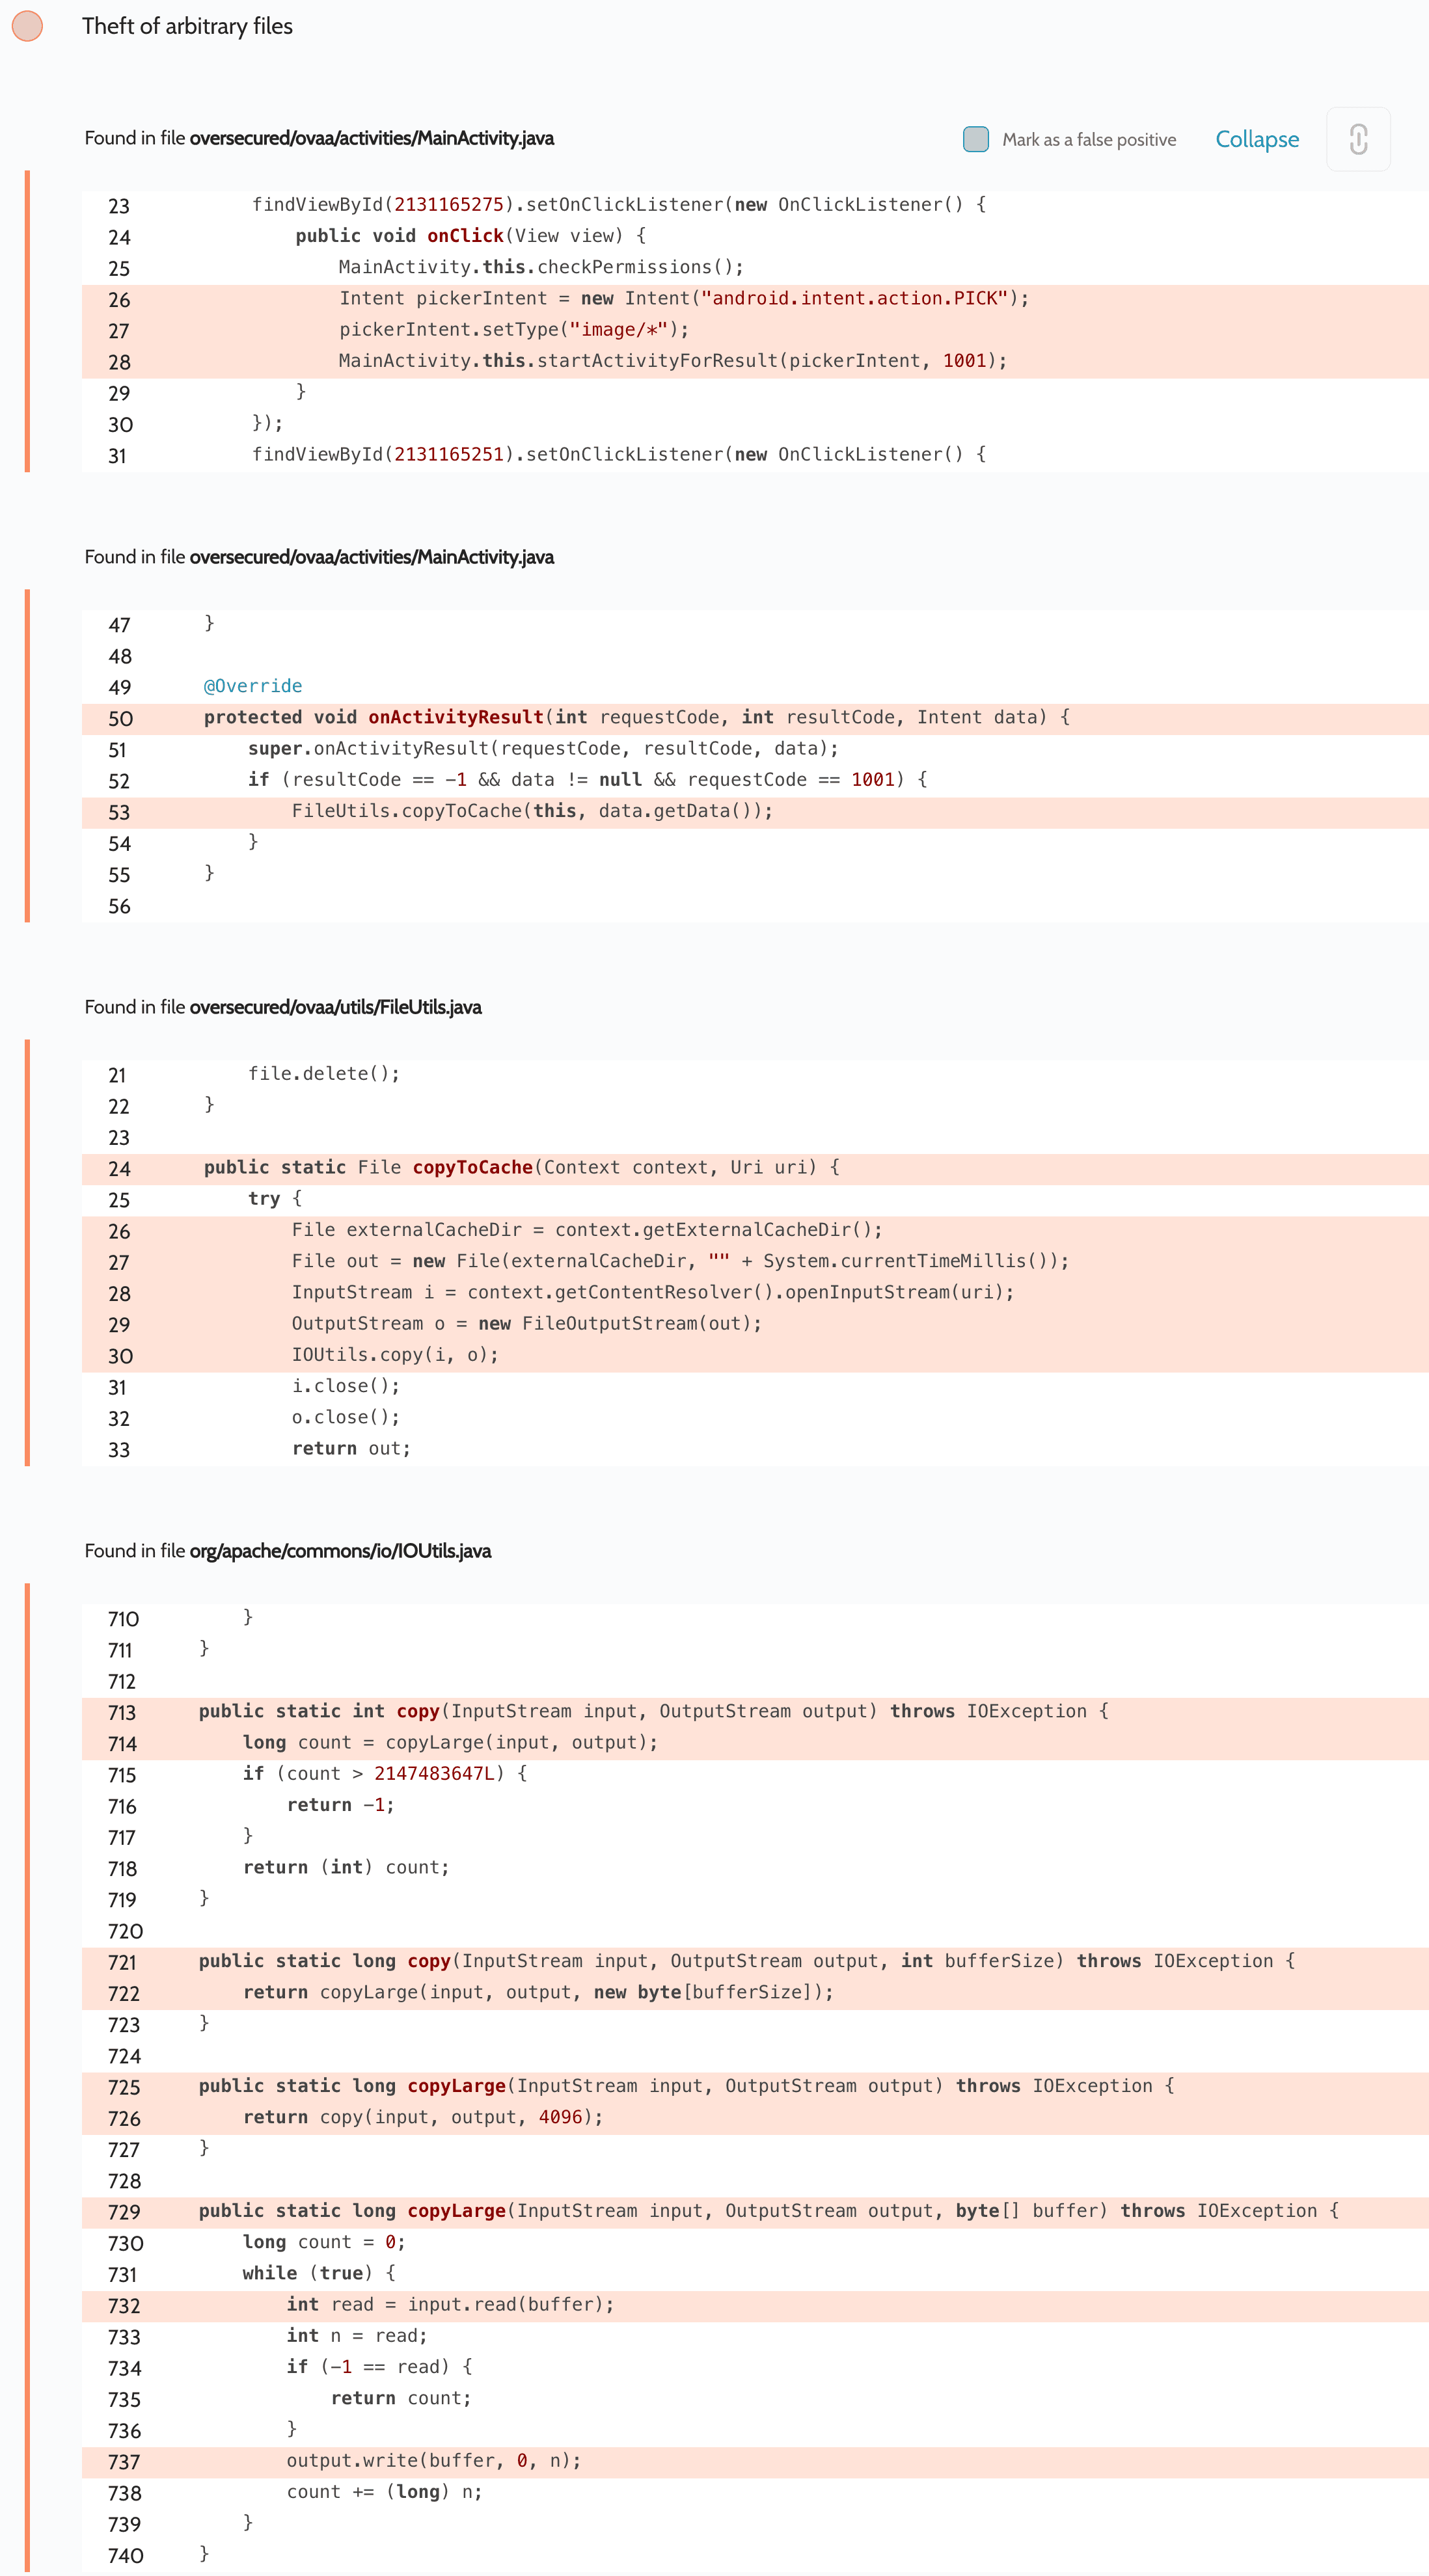1429x2576 pixels.
Task: Click the FileUtils.copyToCache call on line 53
Action: 532,811
